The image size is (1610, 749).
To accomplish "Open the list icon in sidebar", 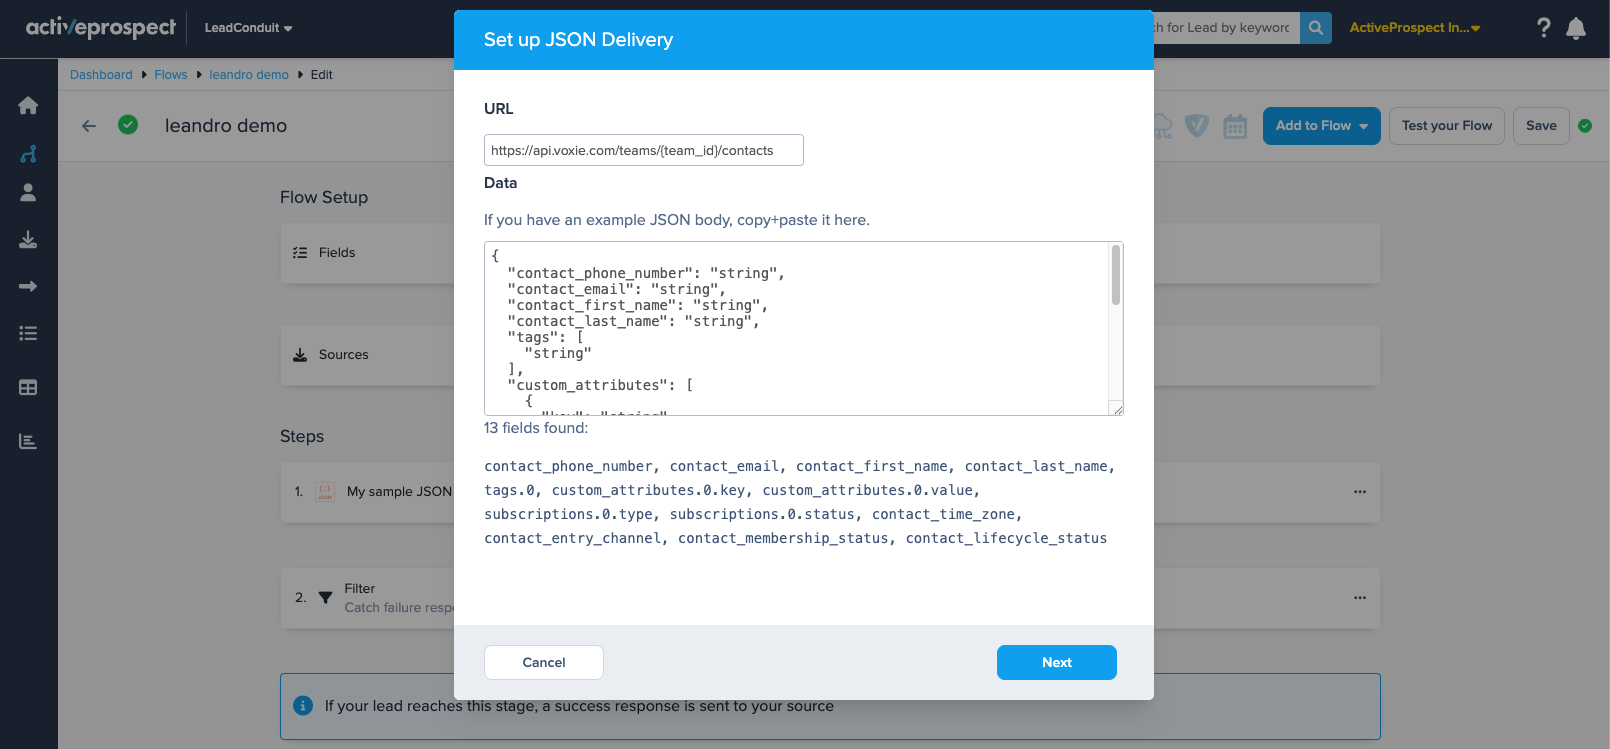I will 28,333.
